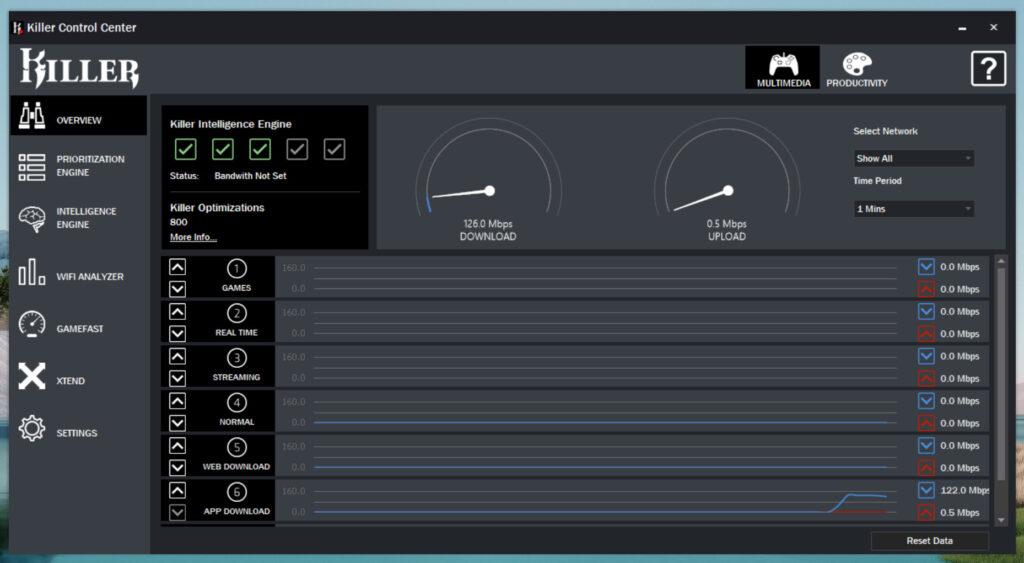Go to Intelligence Engine section

tap(86, 218)
